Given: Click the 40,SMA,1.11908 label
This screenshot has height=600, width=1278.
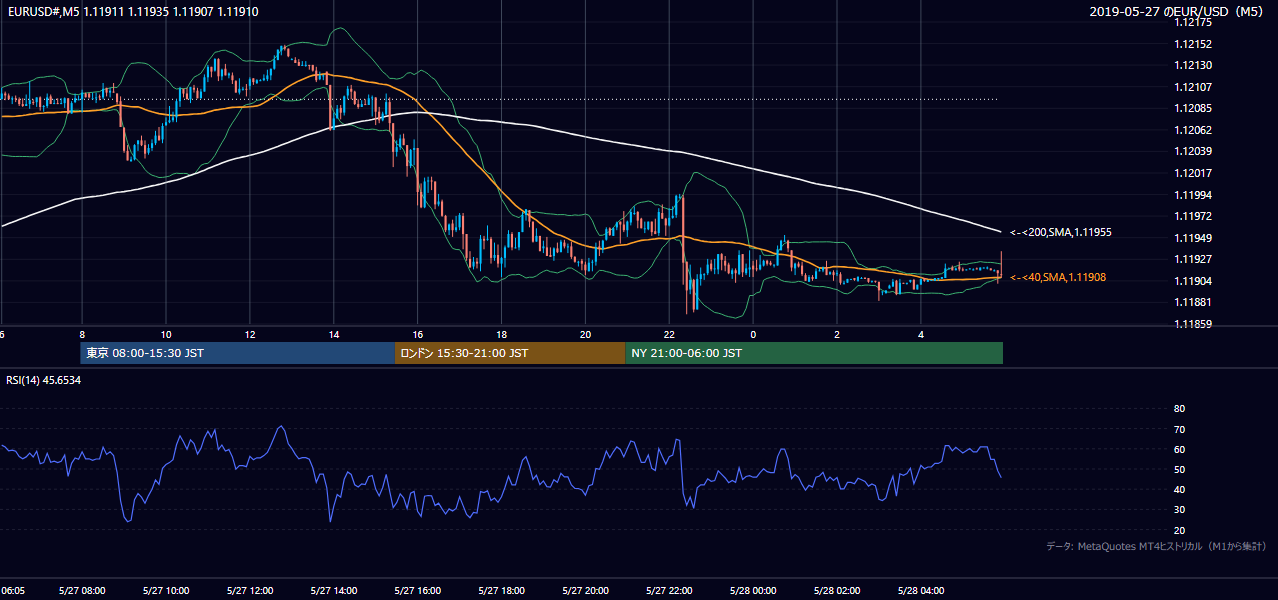Looking at the screenshot, I should (x=1058, y=277).
